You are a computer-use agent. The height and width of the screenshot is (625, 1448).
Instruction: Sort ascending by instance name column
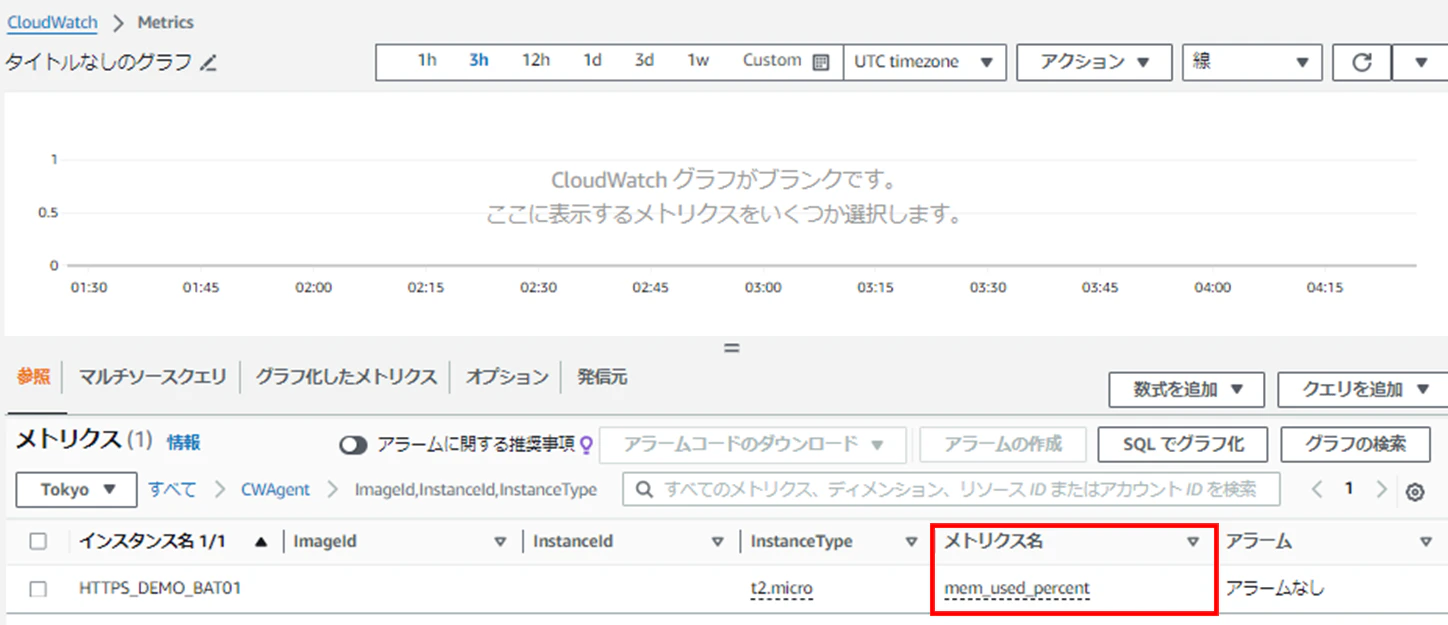[x=261, y=542]
